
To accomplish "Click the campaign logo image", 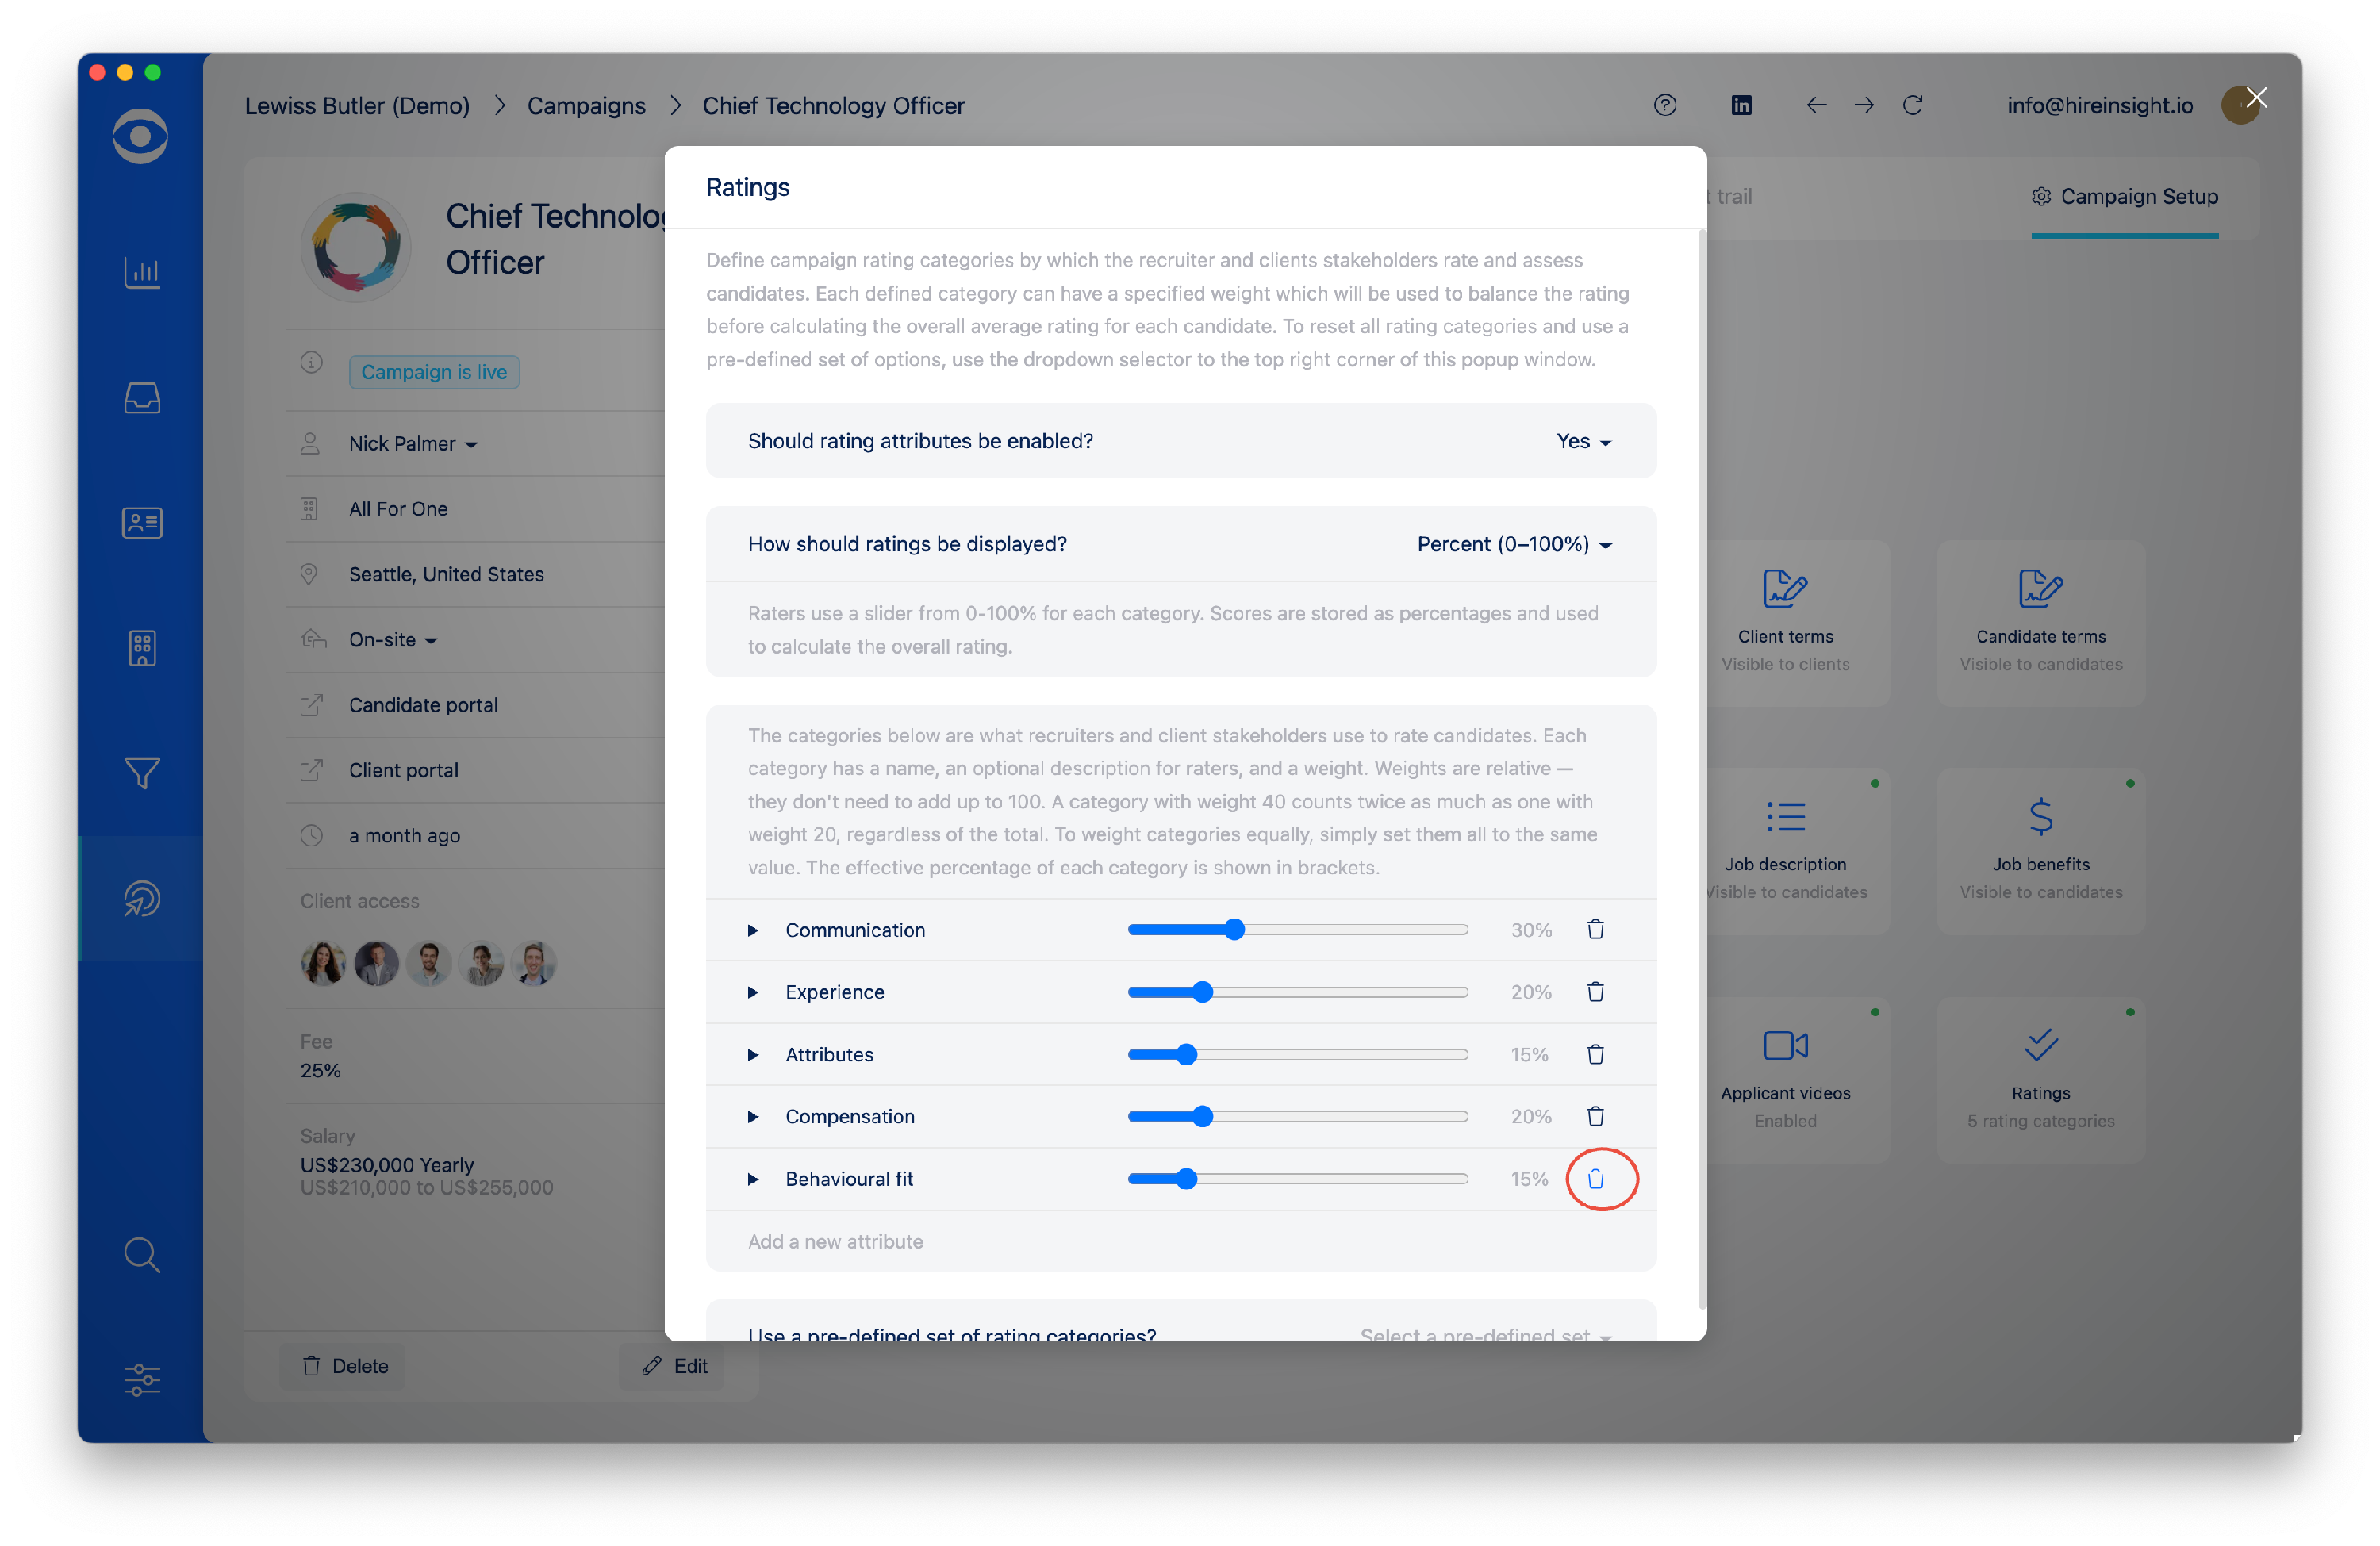I will pos(355,246).
